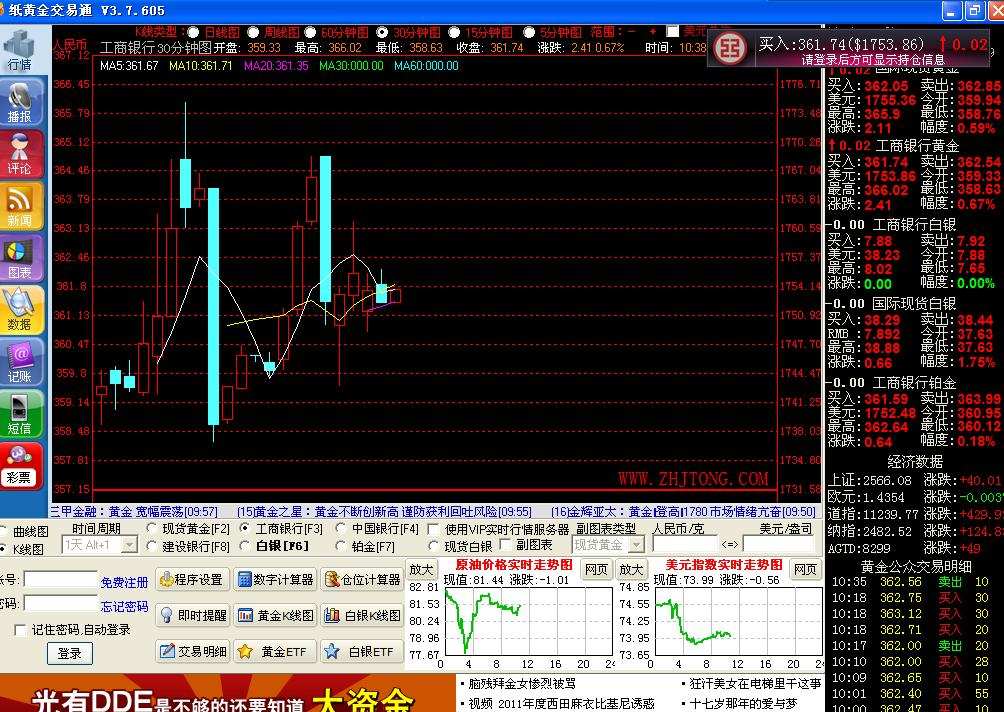Open the 黄金ETF star button
Screen dimensions: 1004x712
point(275,651)
